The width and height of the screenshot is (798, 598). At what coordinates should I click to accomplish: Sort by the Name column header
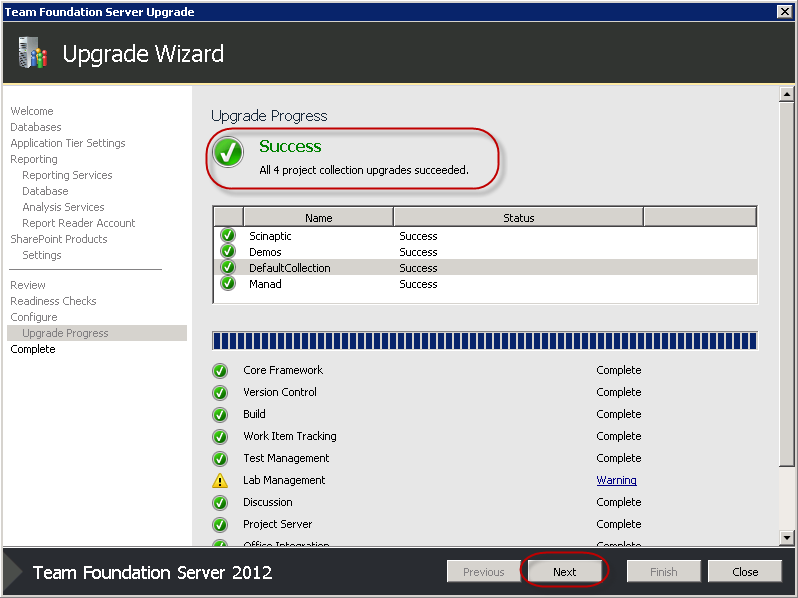319,218
